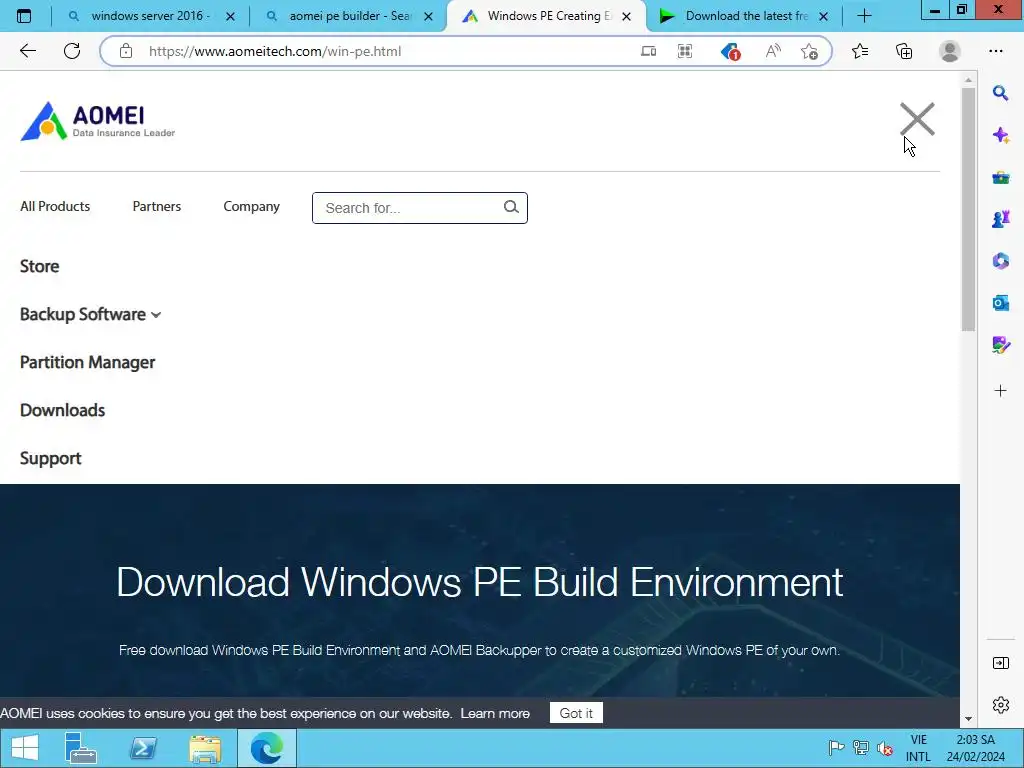This screenshot has width=1024, height=768.
Task: Click the Edge taskbar icon
Action: pyautogui.click(x=266, y=748)
